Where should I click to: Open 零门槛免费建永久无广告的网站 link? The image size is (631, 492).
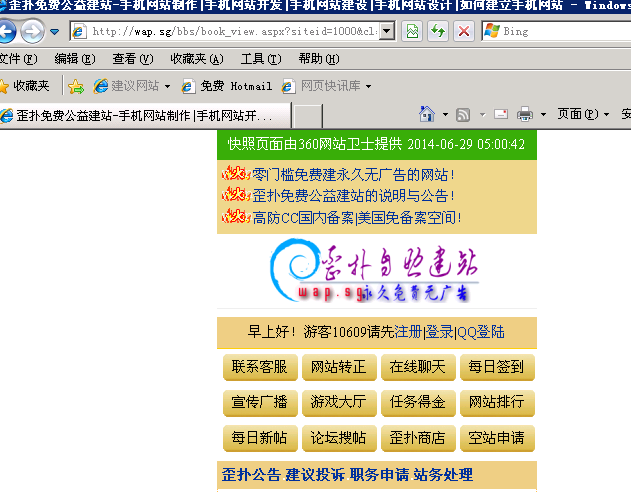click(x=354, y=175)
